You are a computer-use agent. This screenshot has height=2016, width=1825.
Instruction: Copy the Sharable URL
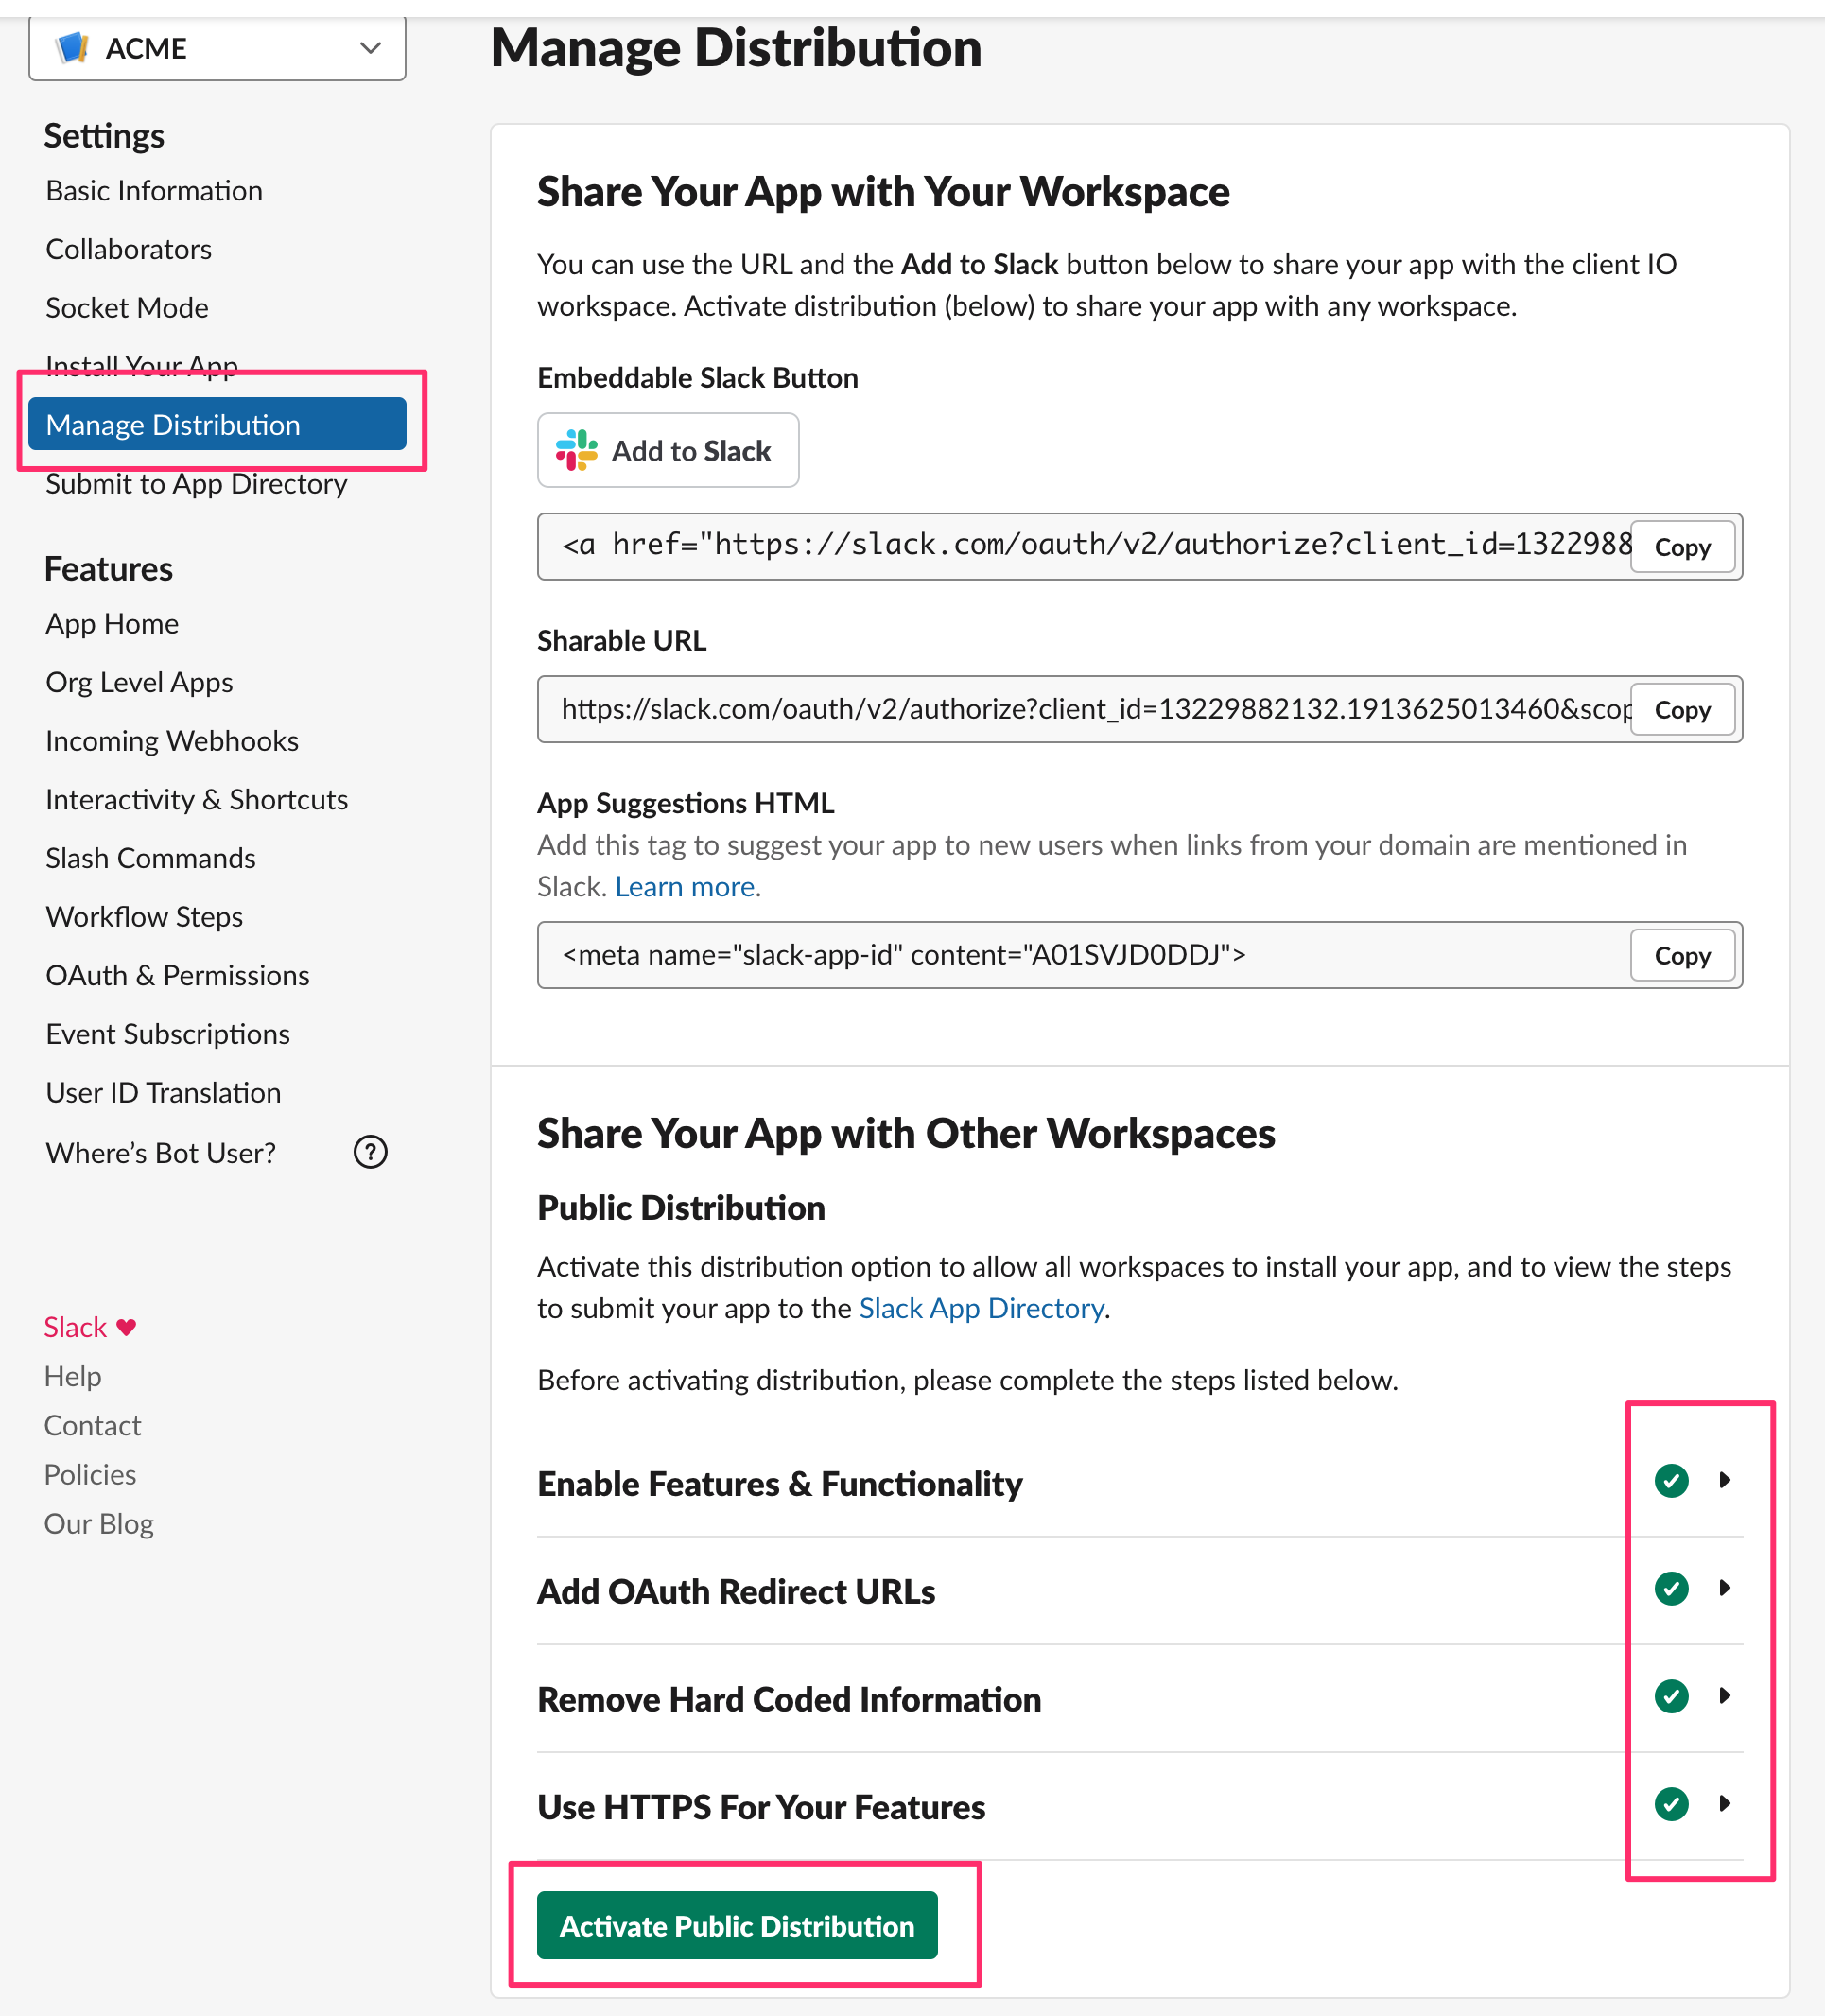(x=1682, y=710)
